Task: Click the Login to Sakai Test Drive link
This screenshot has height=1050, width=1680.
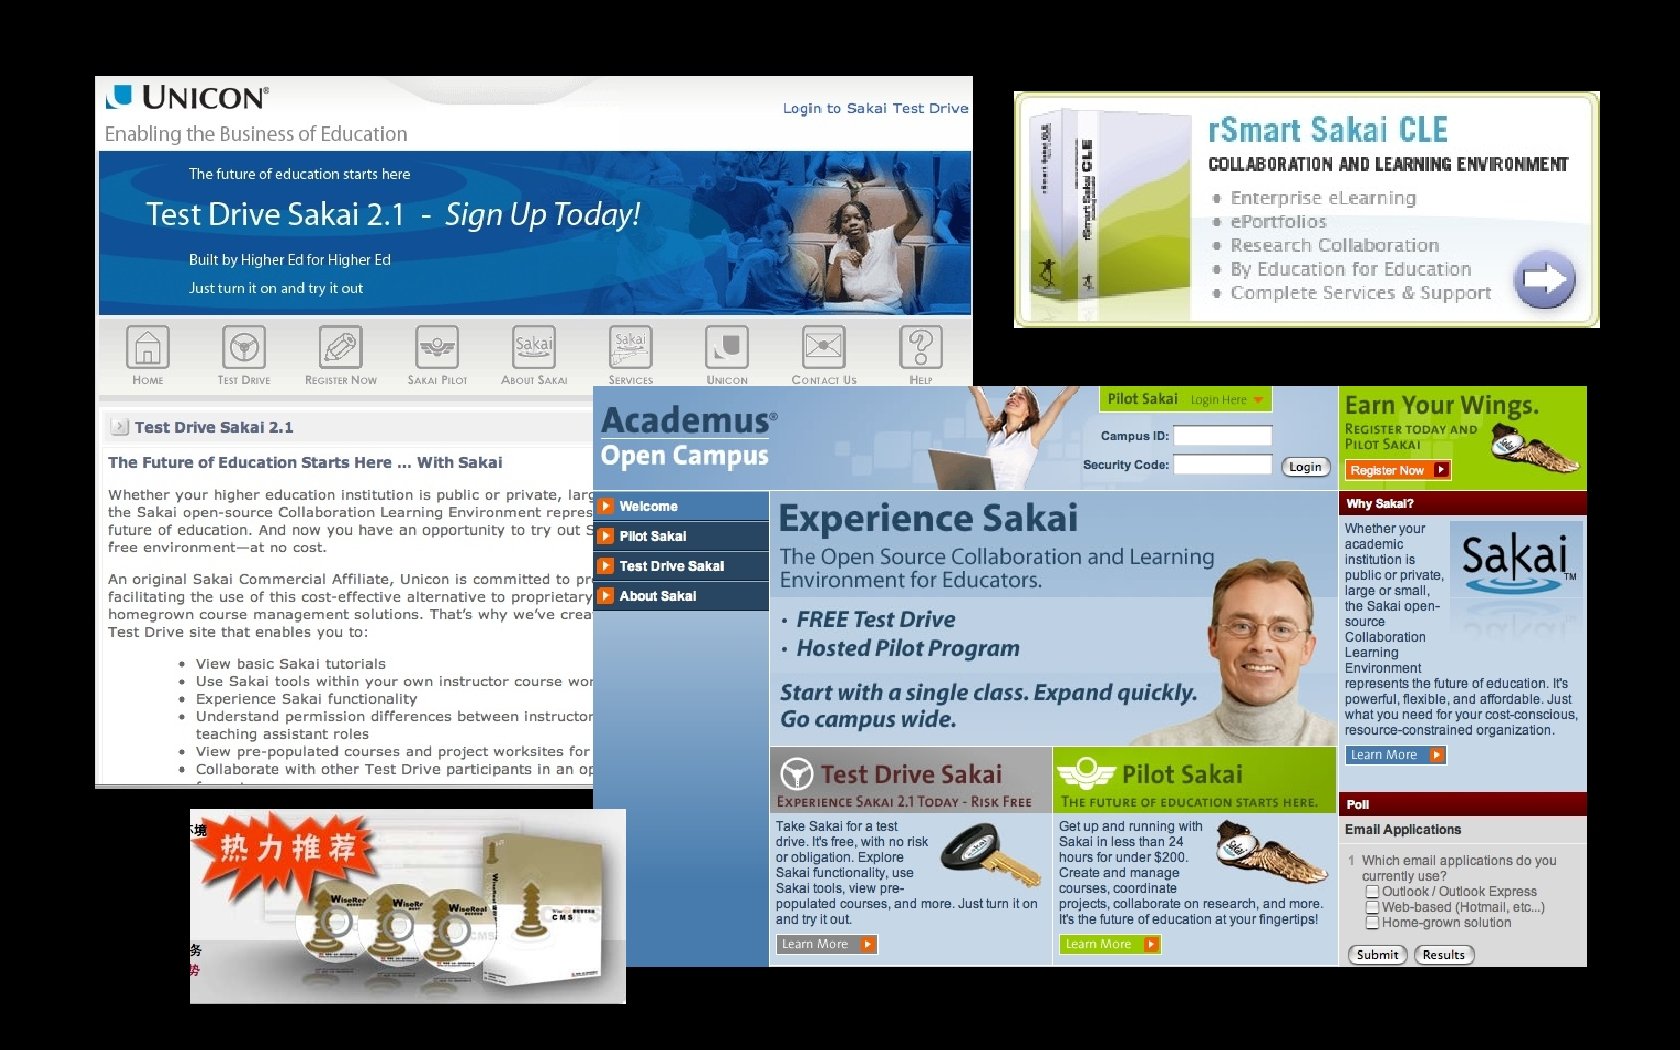Action: (x=875, y=108)
